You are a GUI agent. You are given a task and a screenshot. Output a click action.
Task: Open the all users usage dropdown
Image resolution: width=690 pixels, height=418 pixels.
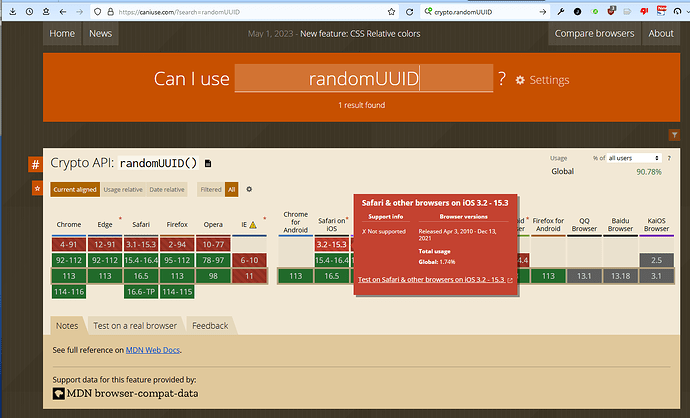pos(634,158)
